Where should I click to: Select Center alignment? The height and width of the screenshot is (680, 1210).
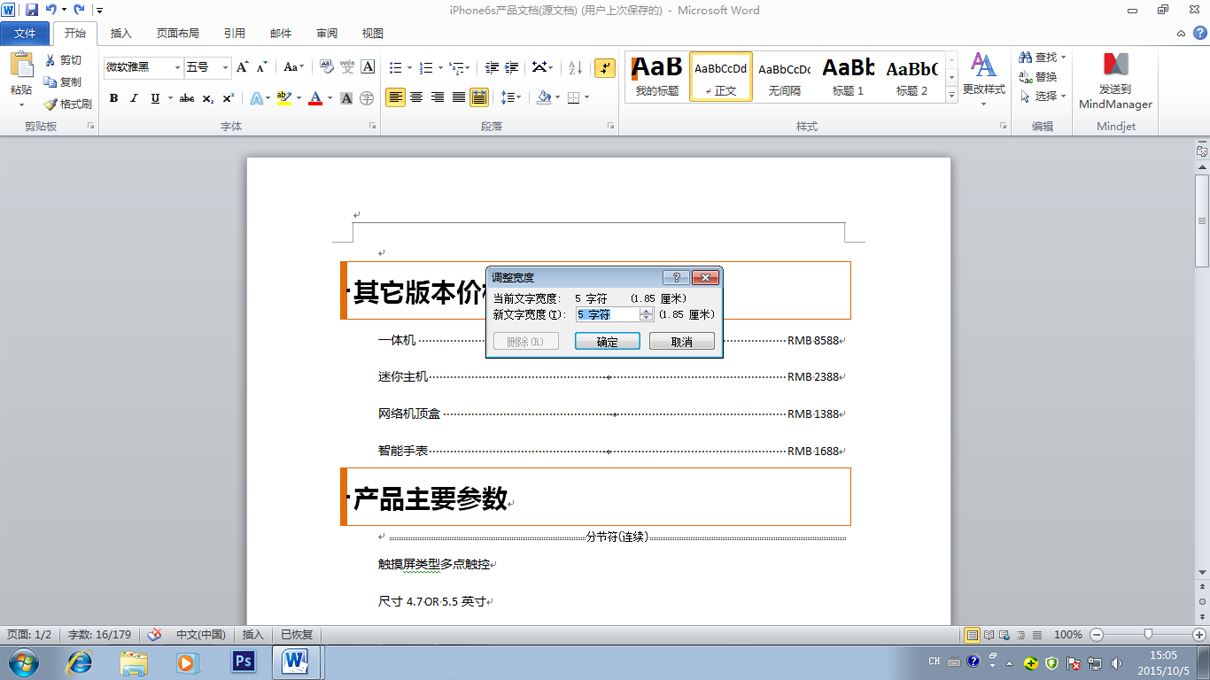[417, 98]
